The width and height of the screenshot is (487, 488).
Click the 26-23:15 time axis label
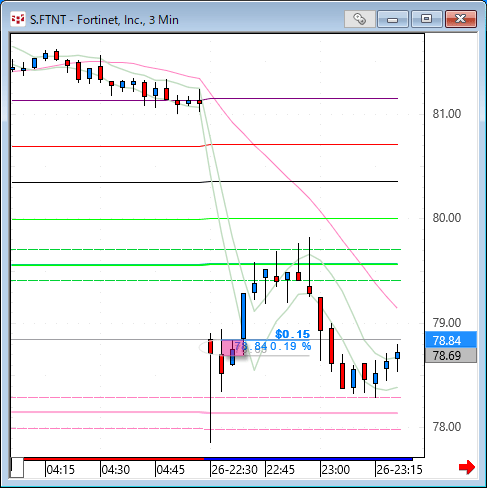pyautogui.click(x=399, y=470)
